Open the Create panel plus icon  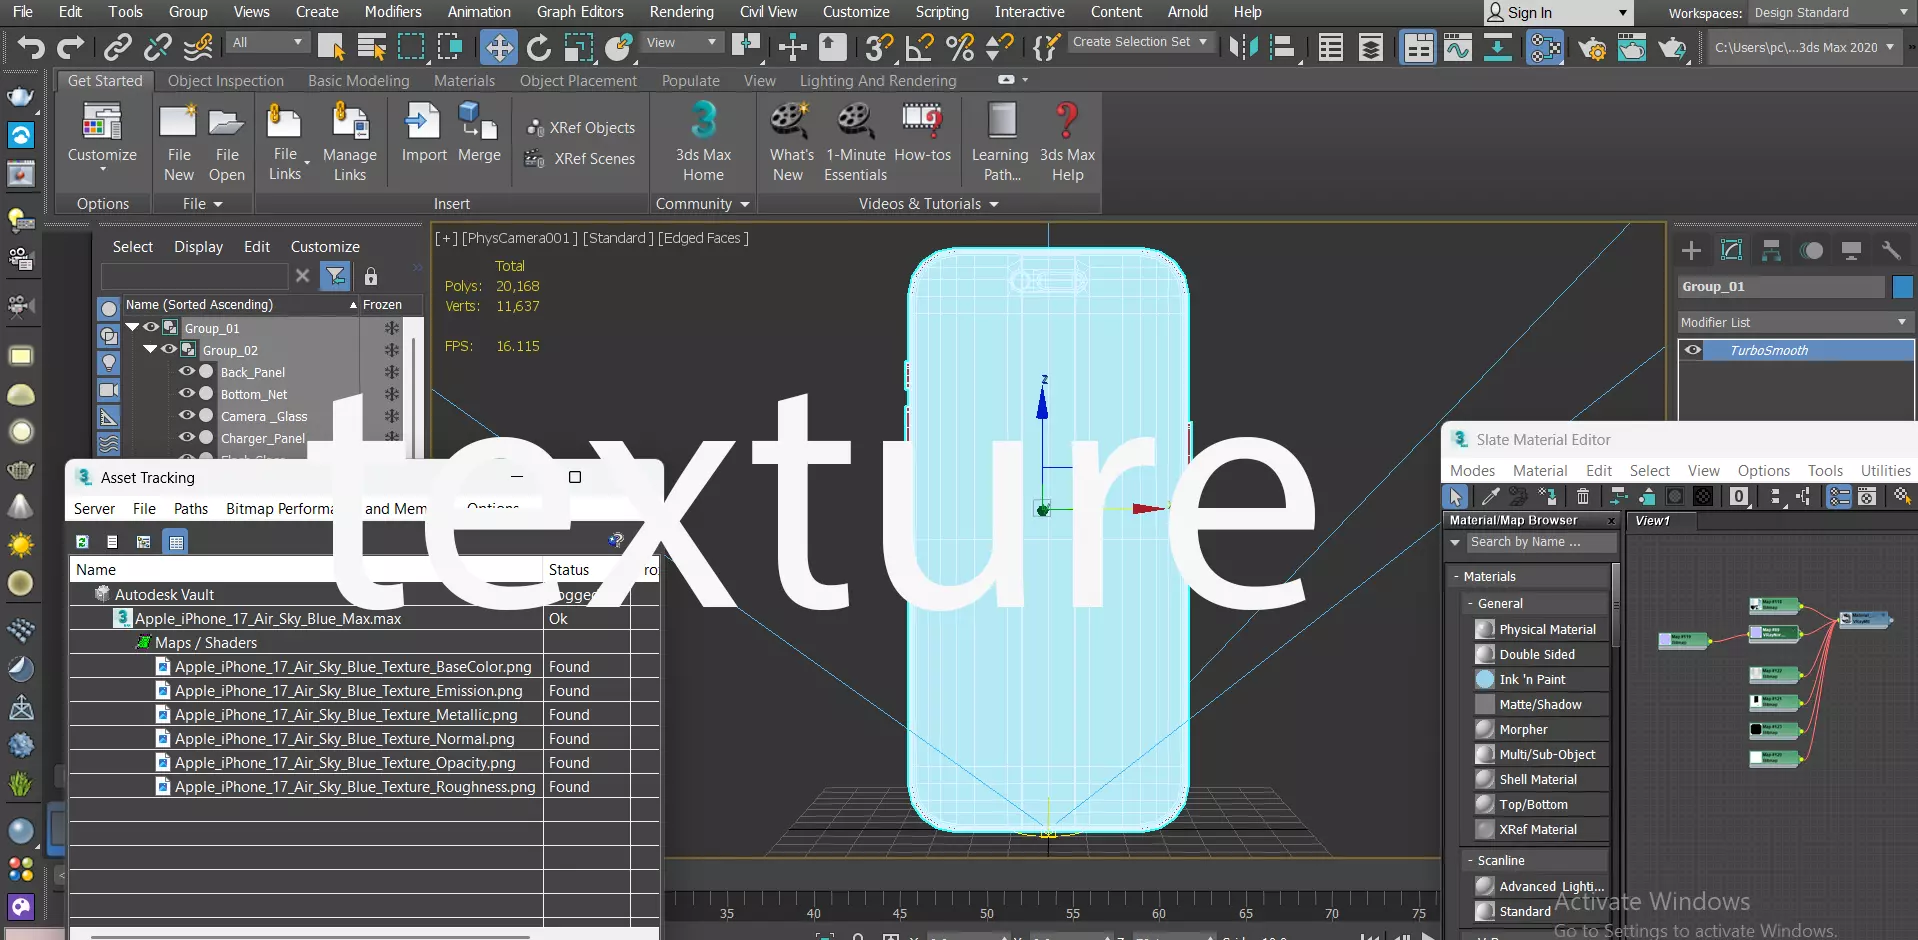pyautogui.click(x=1691, y=251)
